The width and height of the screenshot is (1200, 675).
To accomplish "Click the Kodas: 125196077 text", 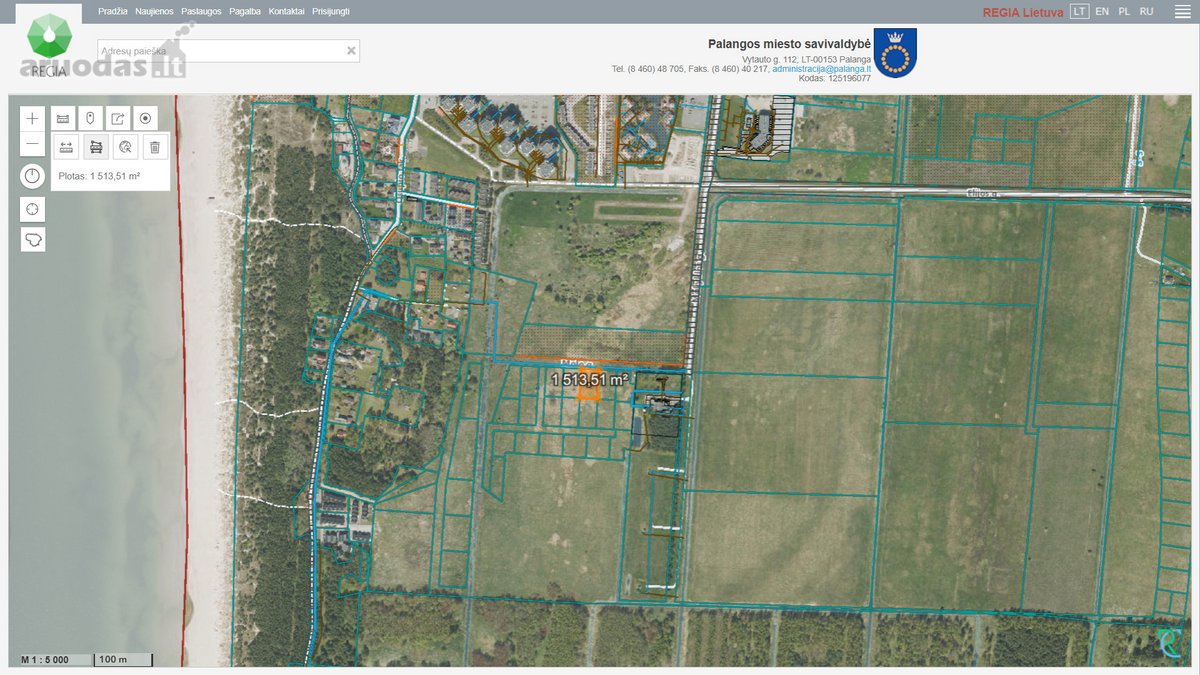I will (834, 78).
